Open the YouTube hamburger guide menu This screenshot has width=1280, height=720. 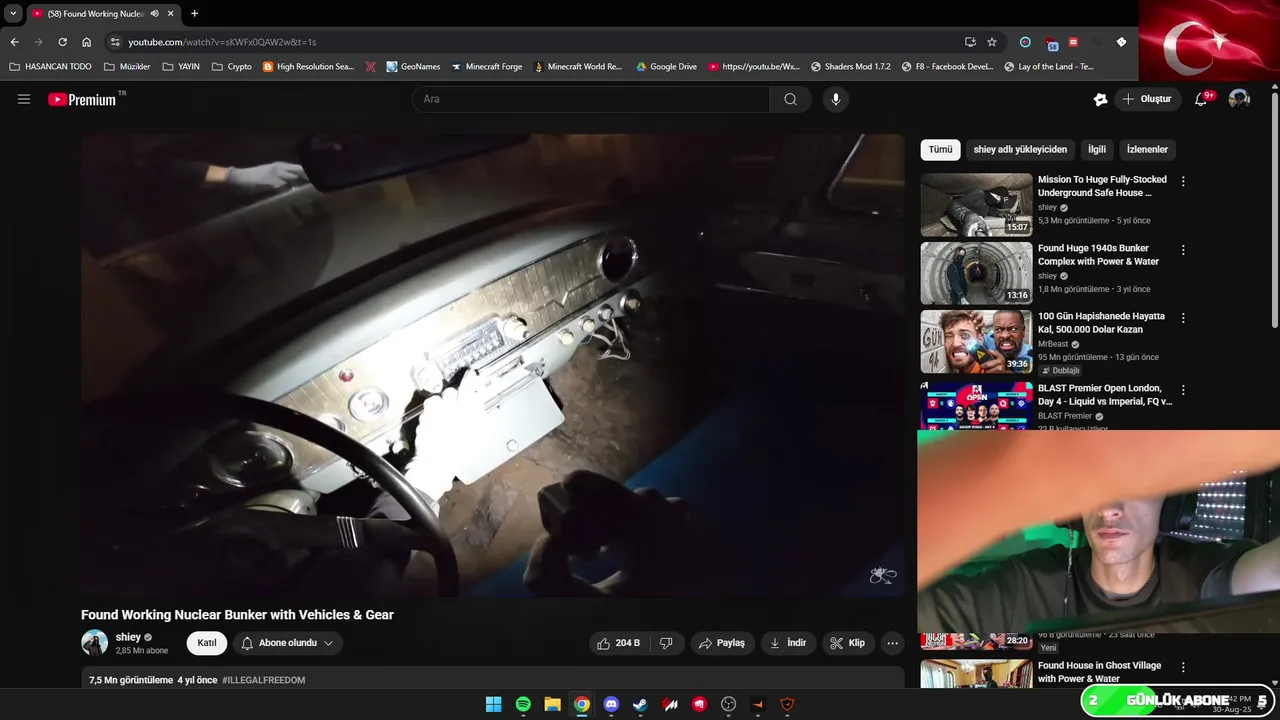click(24, 99)
